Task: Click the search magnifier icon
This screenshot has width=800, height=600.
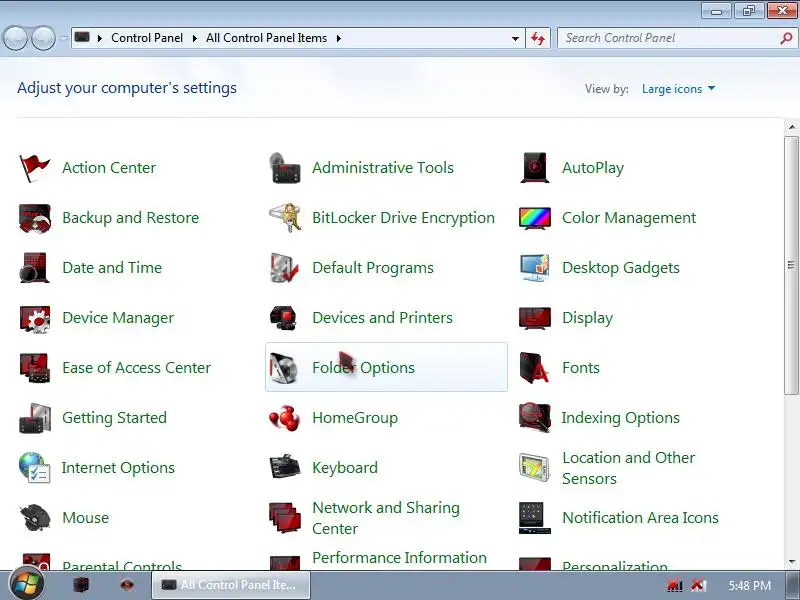Action: 786,38
